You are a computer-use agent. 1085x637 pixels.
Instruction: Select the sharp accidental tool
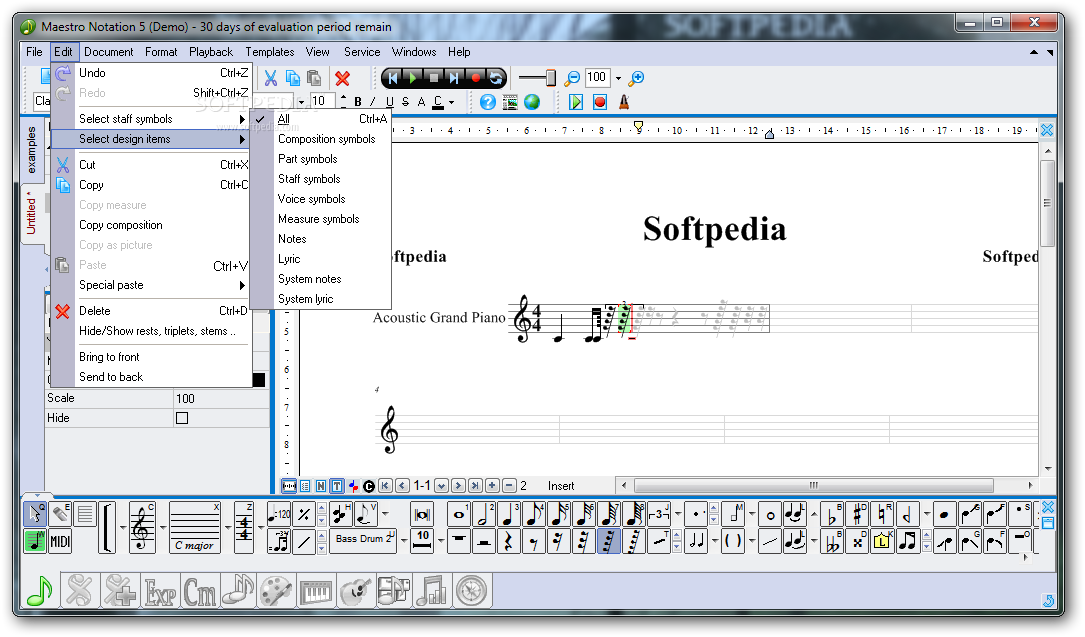[x=857, y=514]
